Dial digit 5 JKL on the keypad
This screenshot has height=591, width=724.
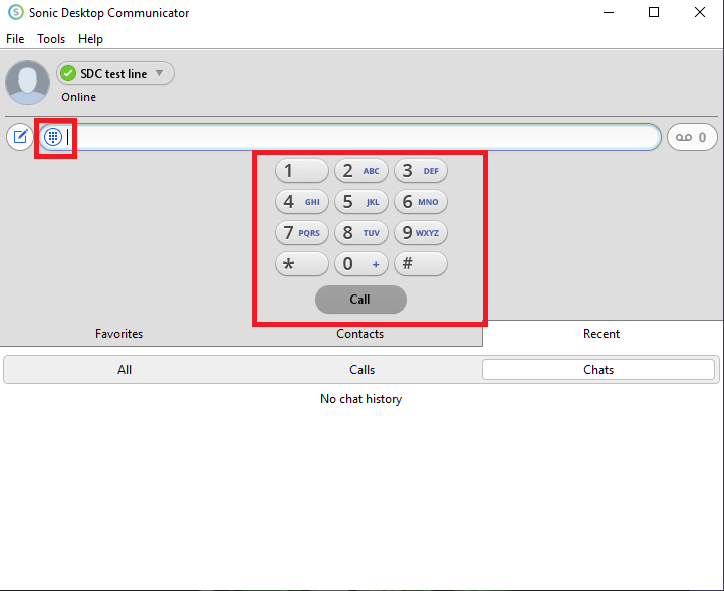coord(361,202)
